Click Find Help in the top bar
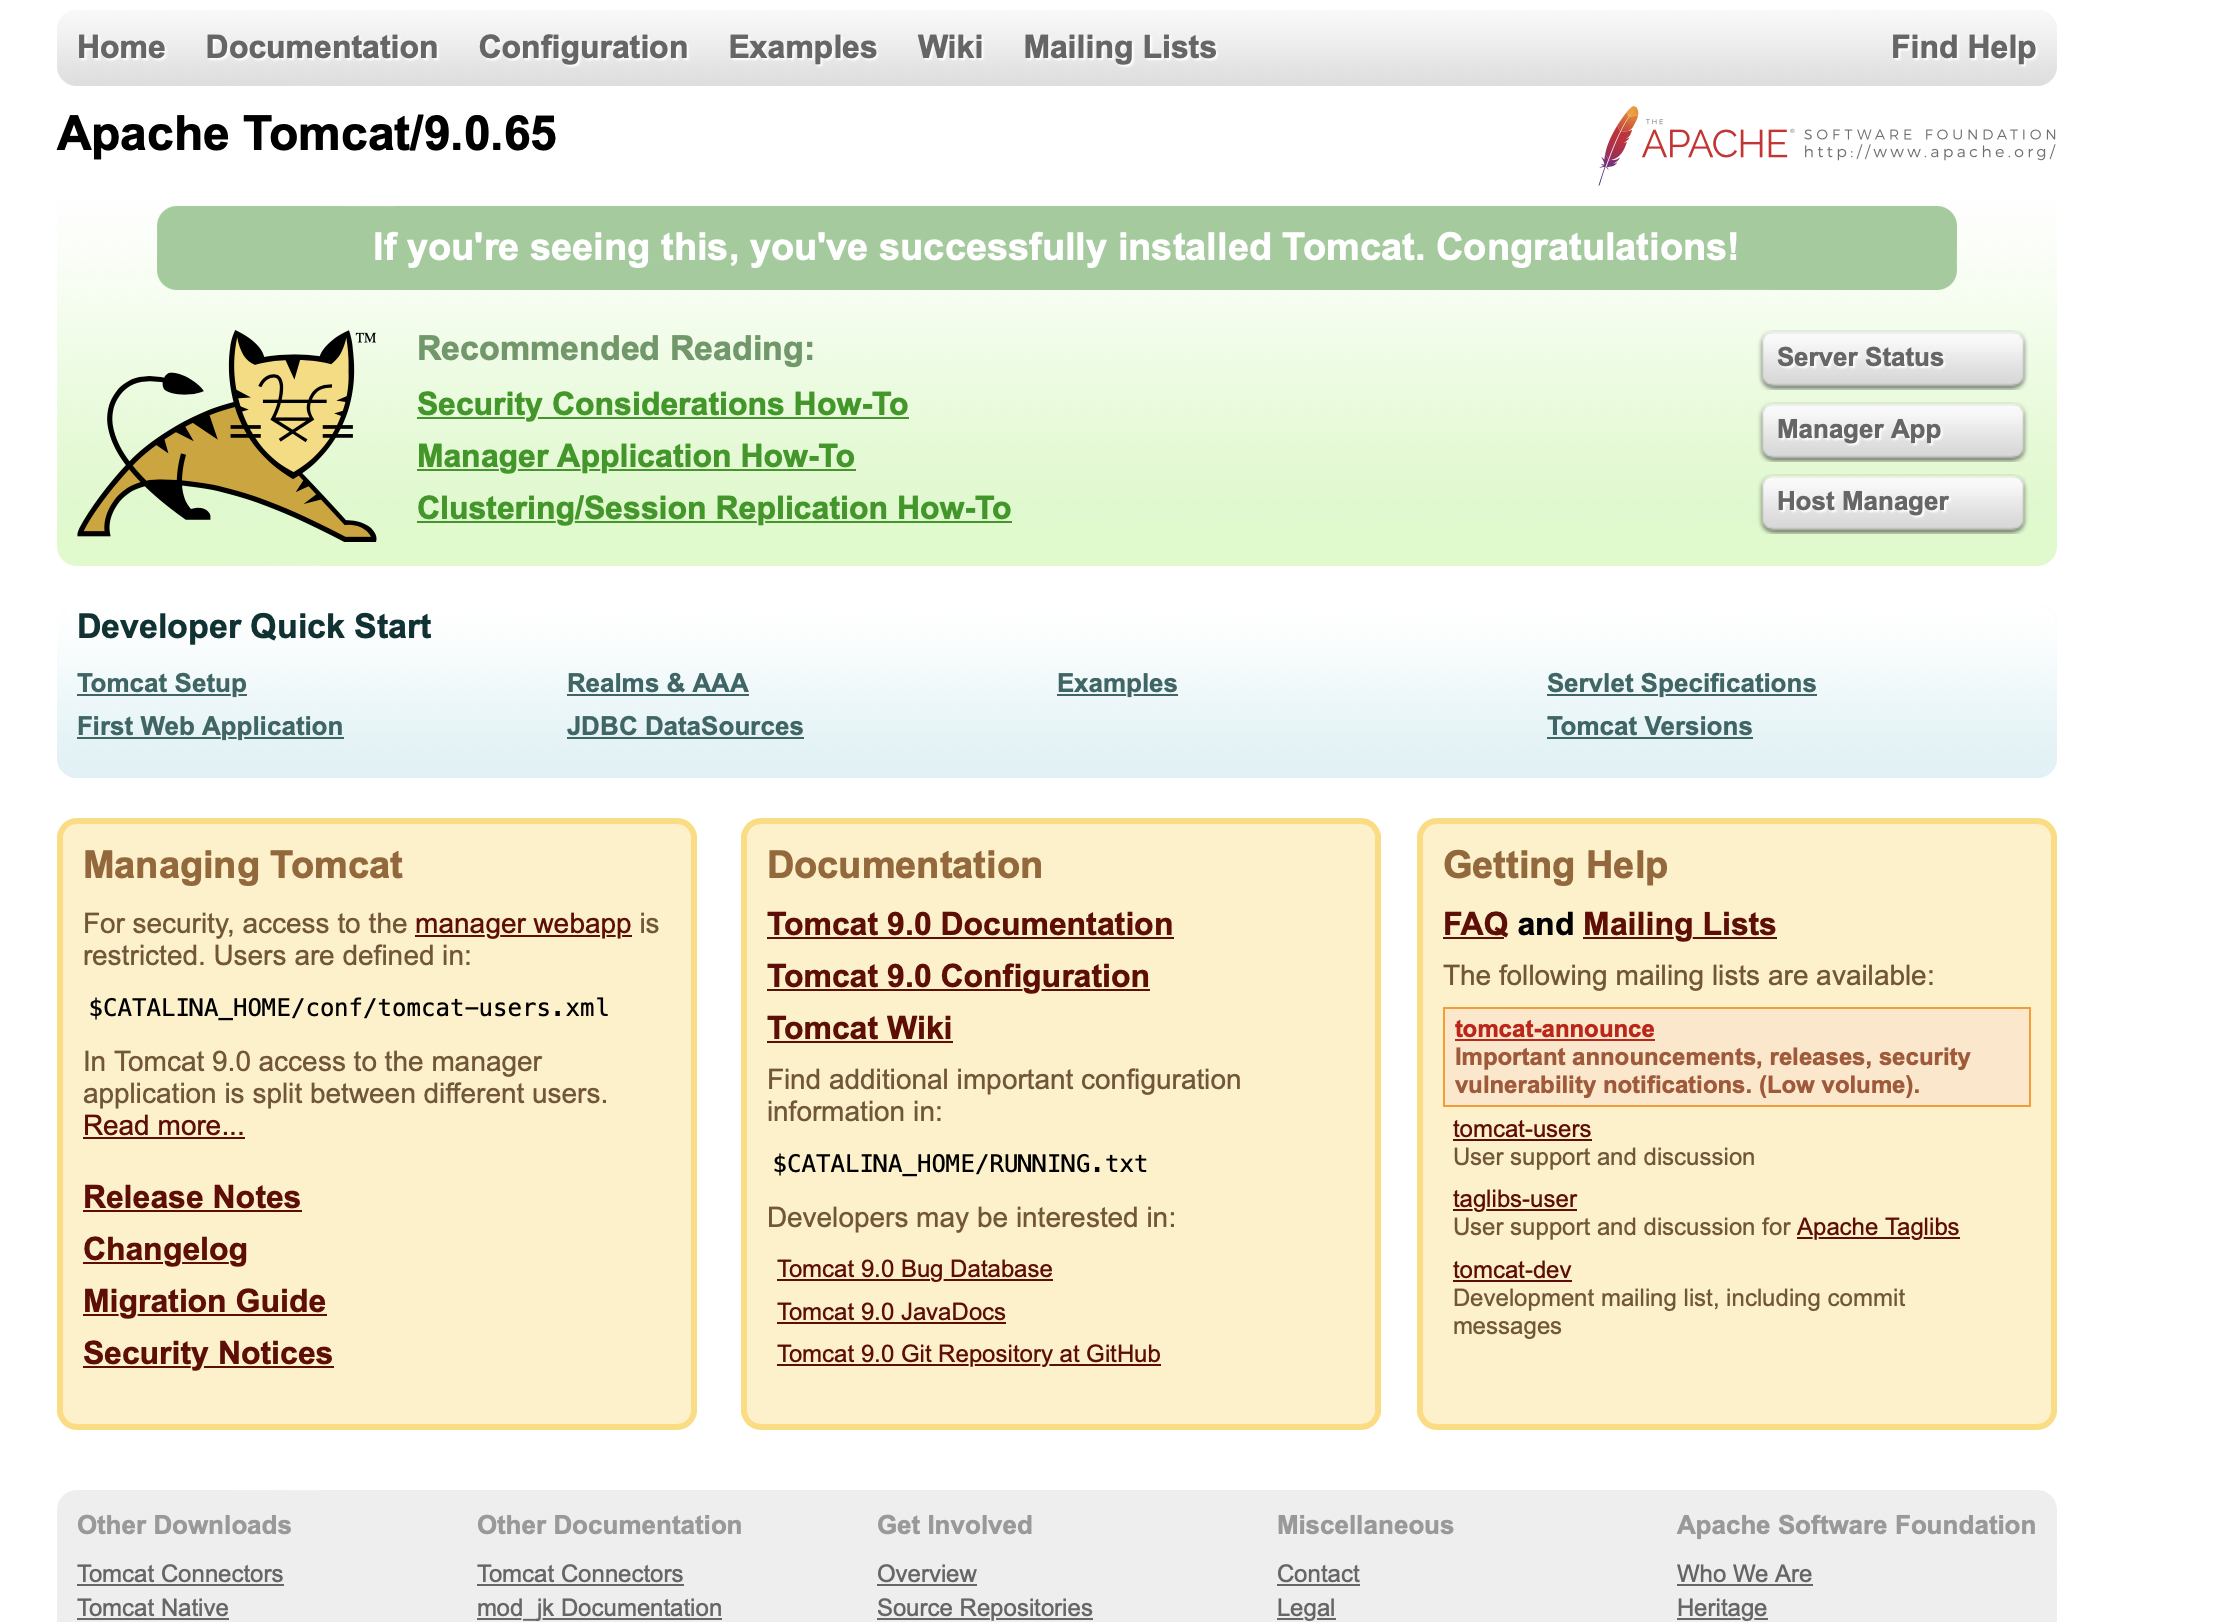The width and height of the screenshot is (2218, 1622). (1963, 47)
